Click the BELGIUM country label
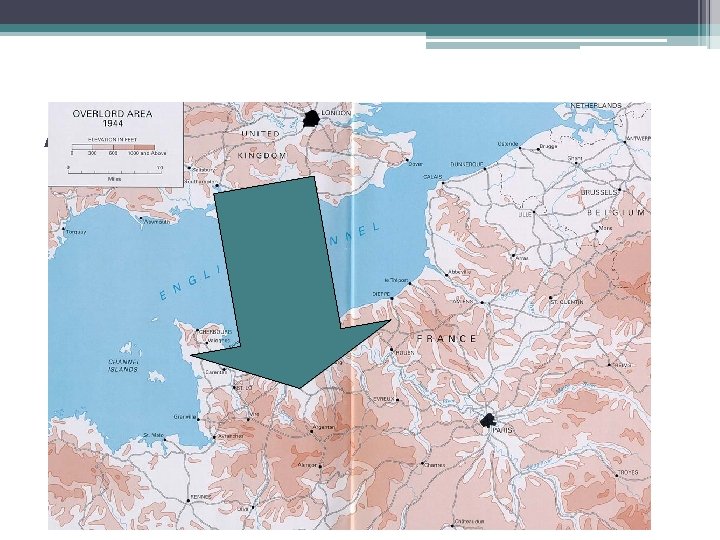This screenshot has height=540, width=720. coord(616,213)
